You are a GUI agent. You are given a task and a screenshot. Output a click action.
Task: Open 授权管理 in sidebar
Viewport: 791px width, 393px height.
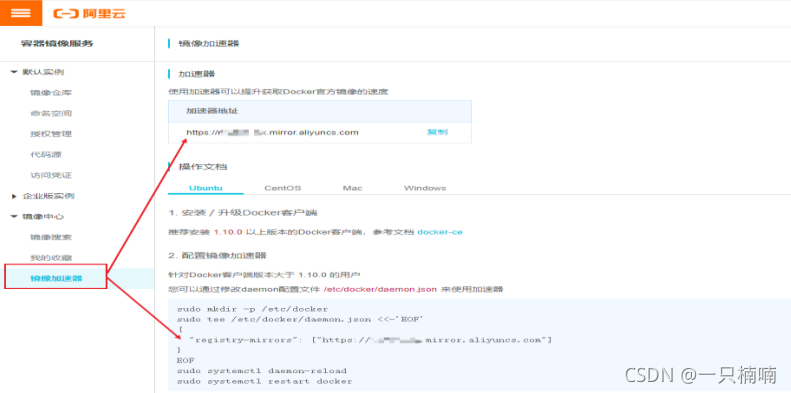[x=51, y=134]
